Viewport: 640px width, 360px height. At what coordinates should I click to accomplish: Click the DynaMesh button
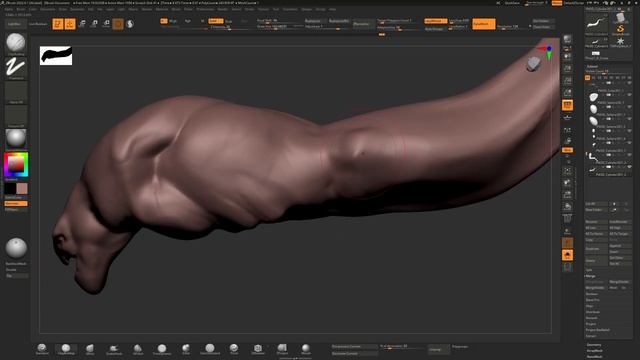(x=484, y=24)
